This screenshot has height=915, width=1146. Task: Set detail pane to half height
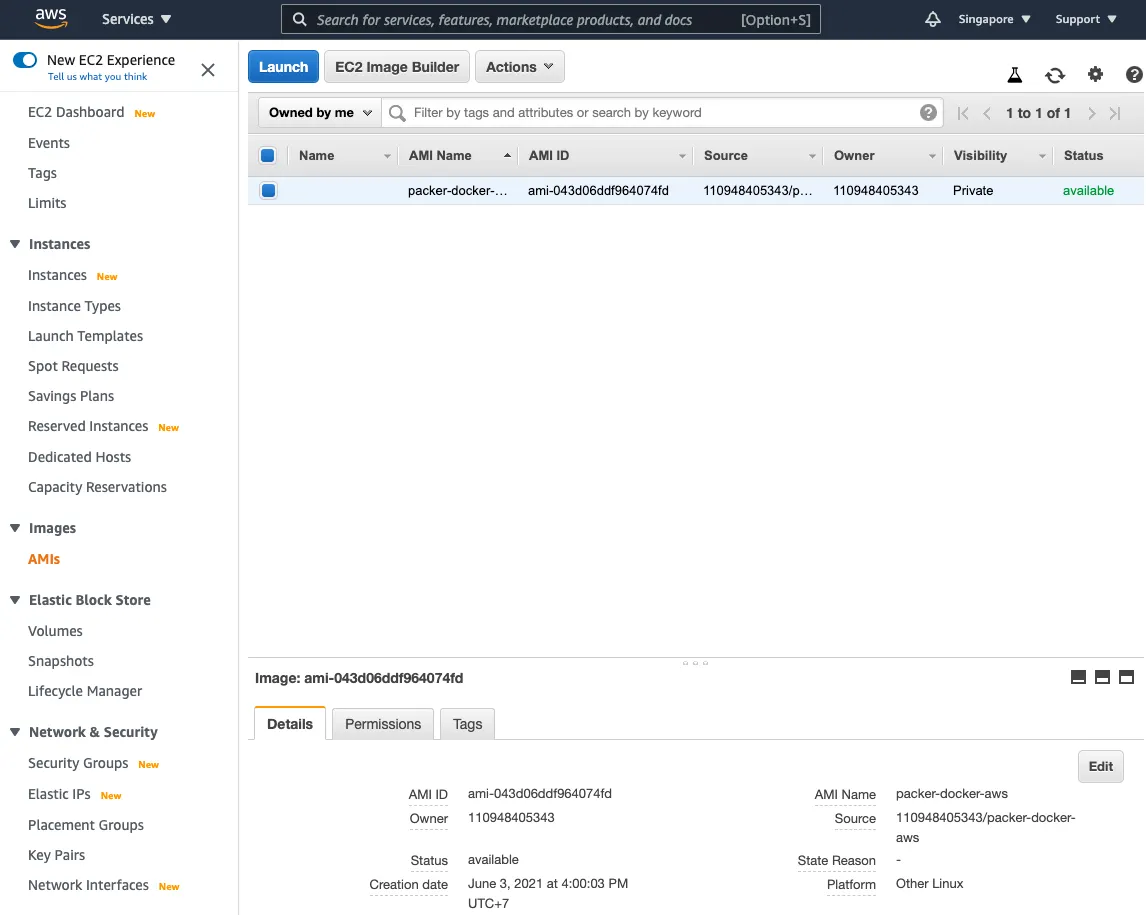point(1102,677)
